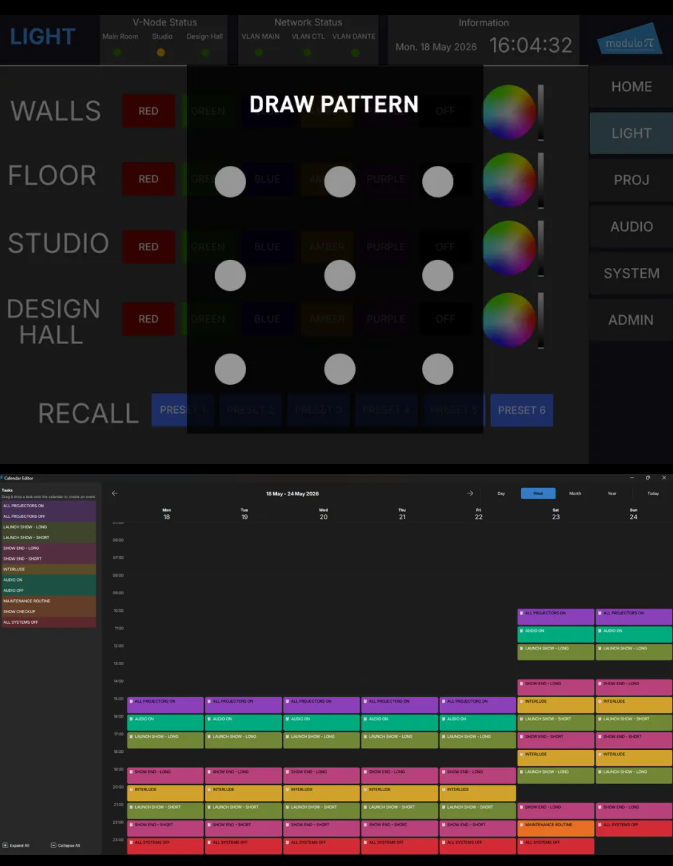The height and width of the screenshot is (866, 673).
Task: Select MAINTENANCE ROUTINE in the Tasks list
Action: (x=49, y=601)
